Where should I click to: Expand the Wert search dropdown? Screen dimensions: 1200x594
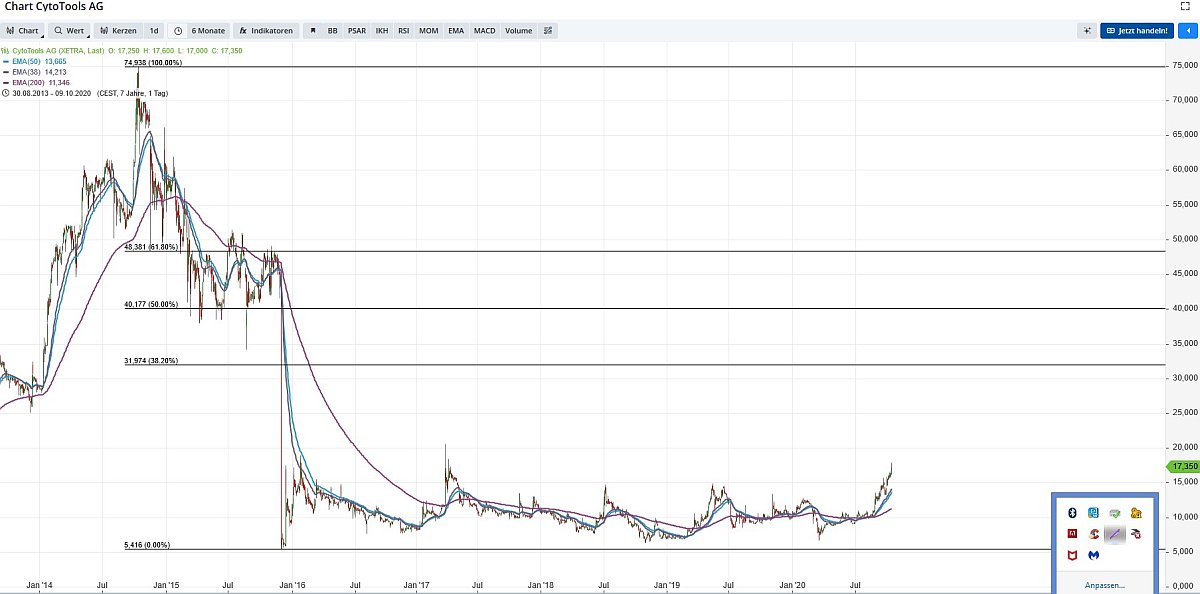[x=70, y=31]
